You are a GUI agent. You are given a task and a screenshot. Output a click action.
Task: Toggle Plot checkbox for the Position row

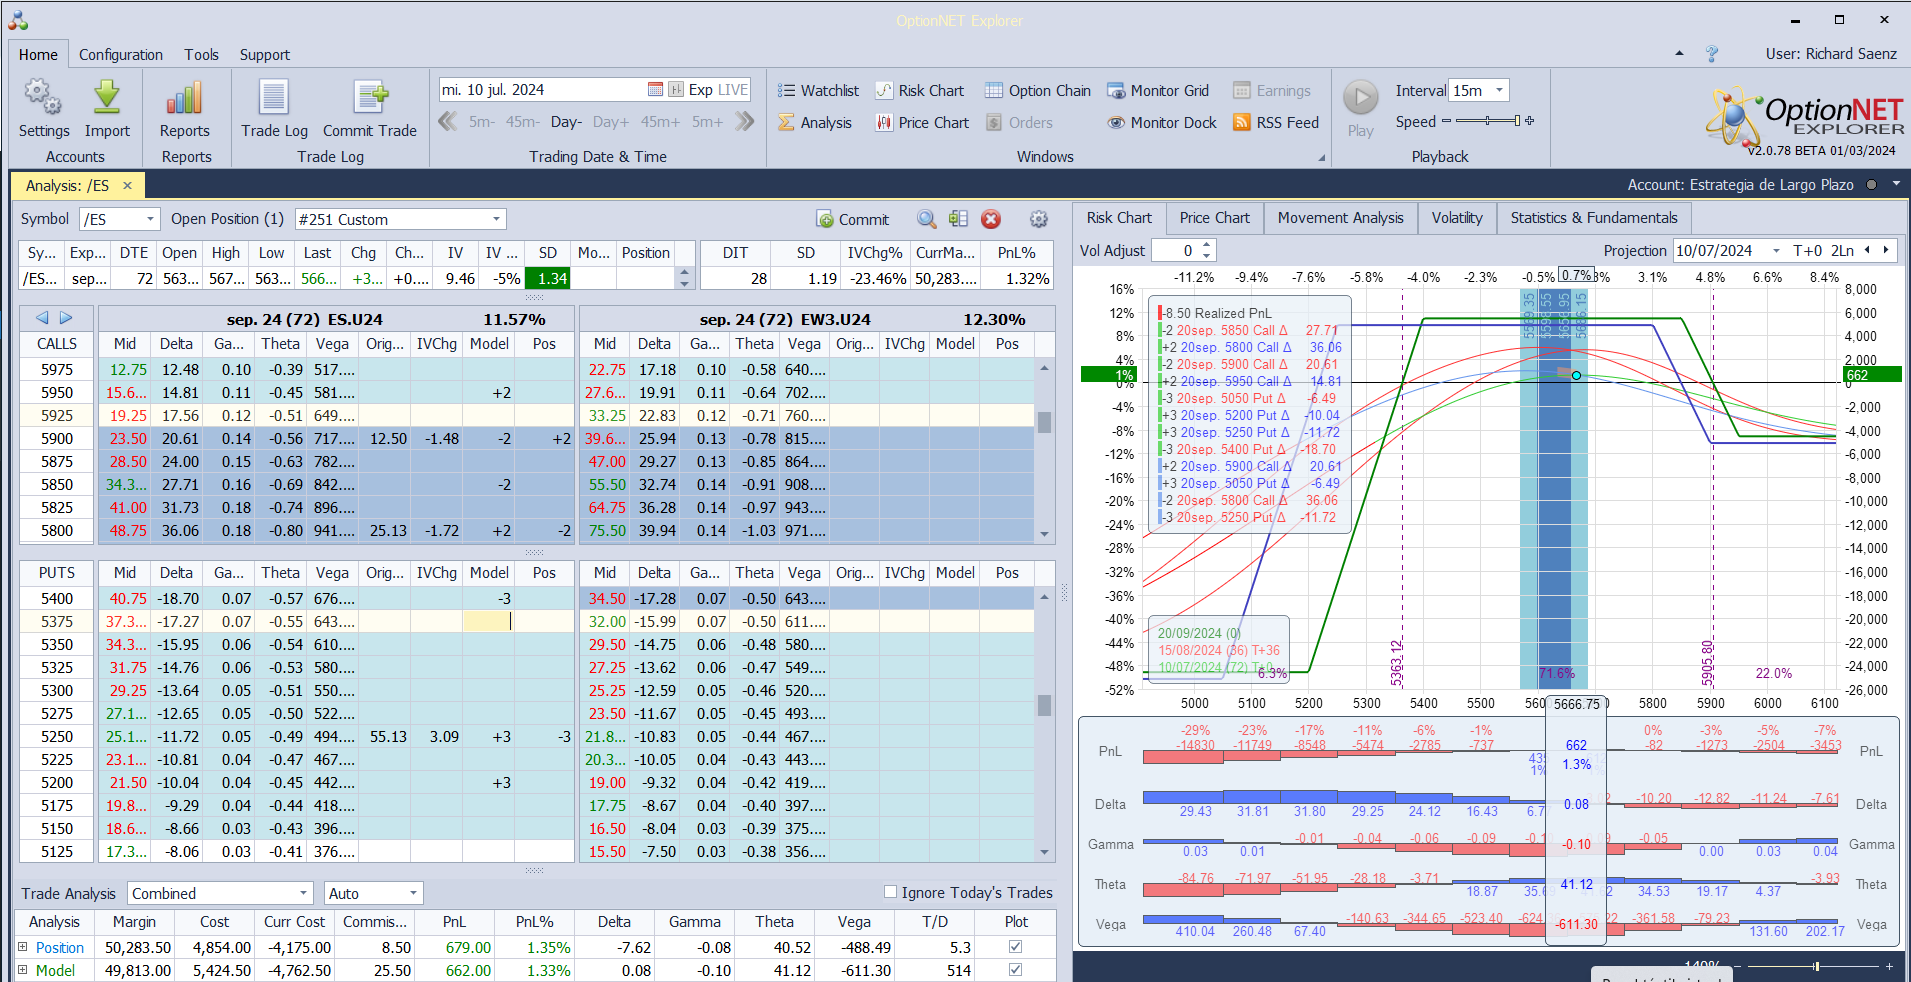click(1015, 947)
